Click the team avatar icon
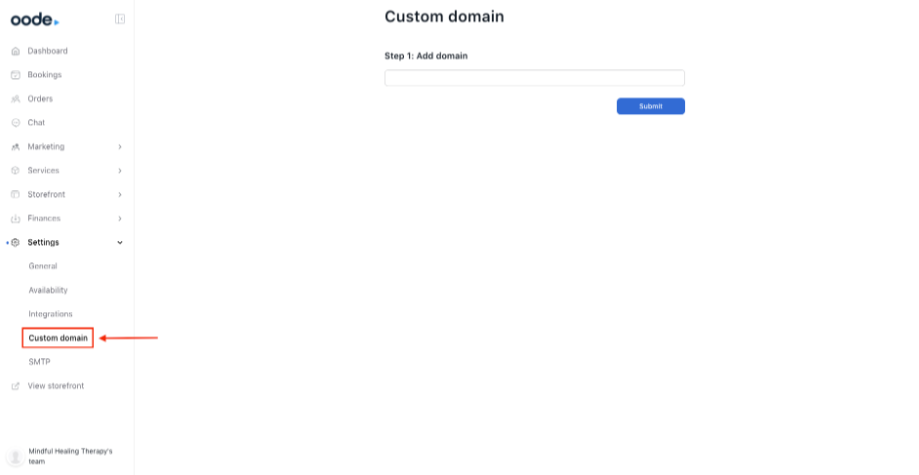919x475 pixels. (15, 456)
